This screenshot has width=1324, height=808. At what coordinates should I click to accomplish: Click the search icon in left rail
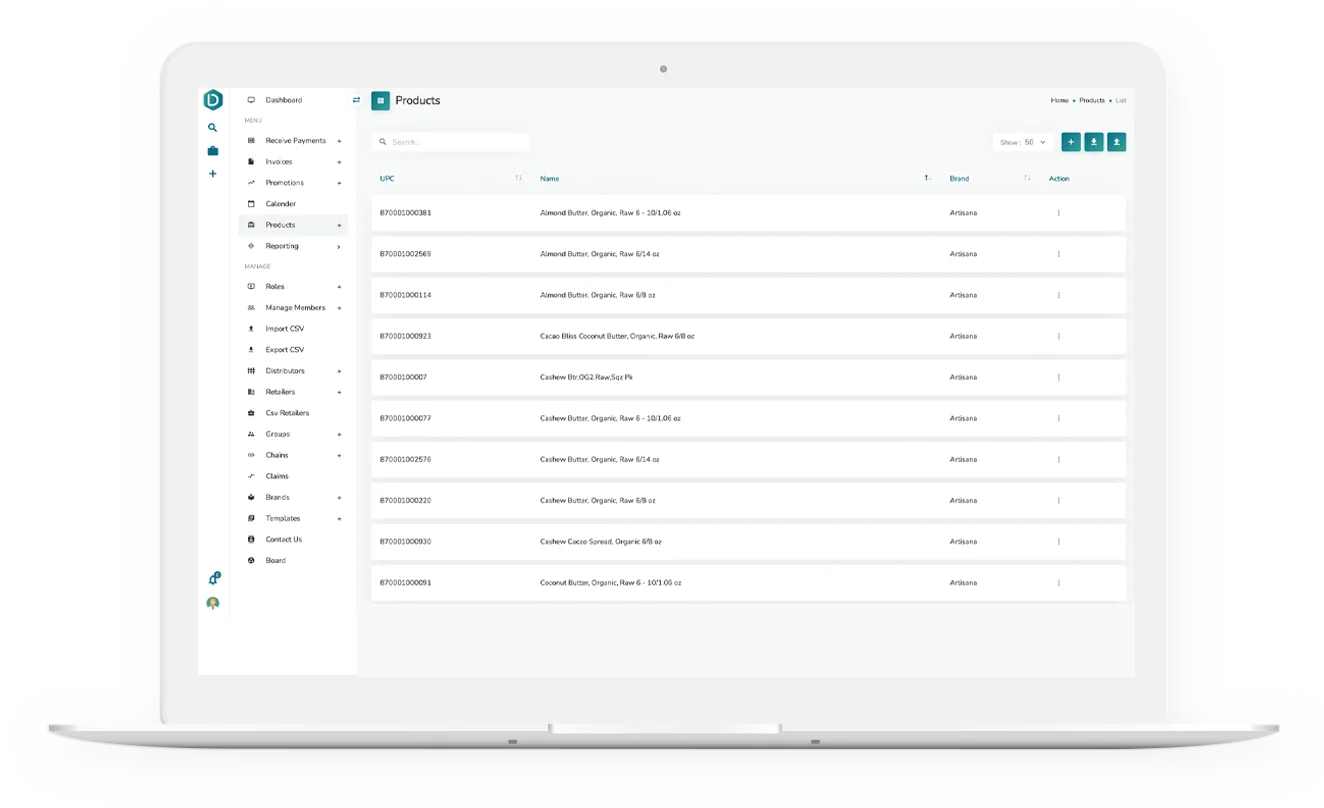coord(212,128)
